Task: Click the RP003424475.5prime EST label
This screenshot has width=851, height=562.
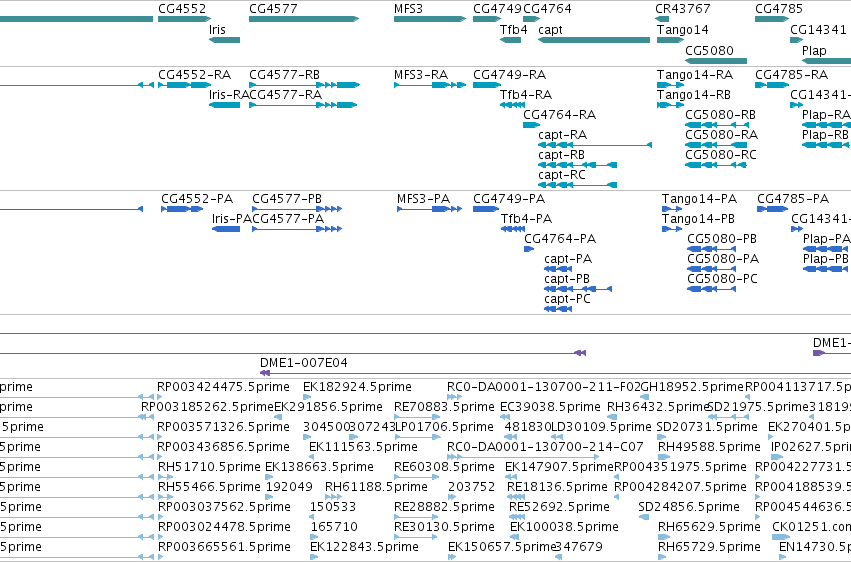Action: 224,387
